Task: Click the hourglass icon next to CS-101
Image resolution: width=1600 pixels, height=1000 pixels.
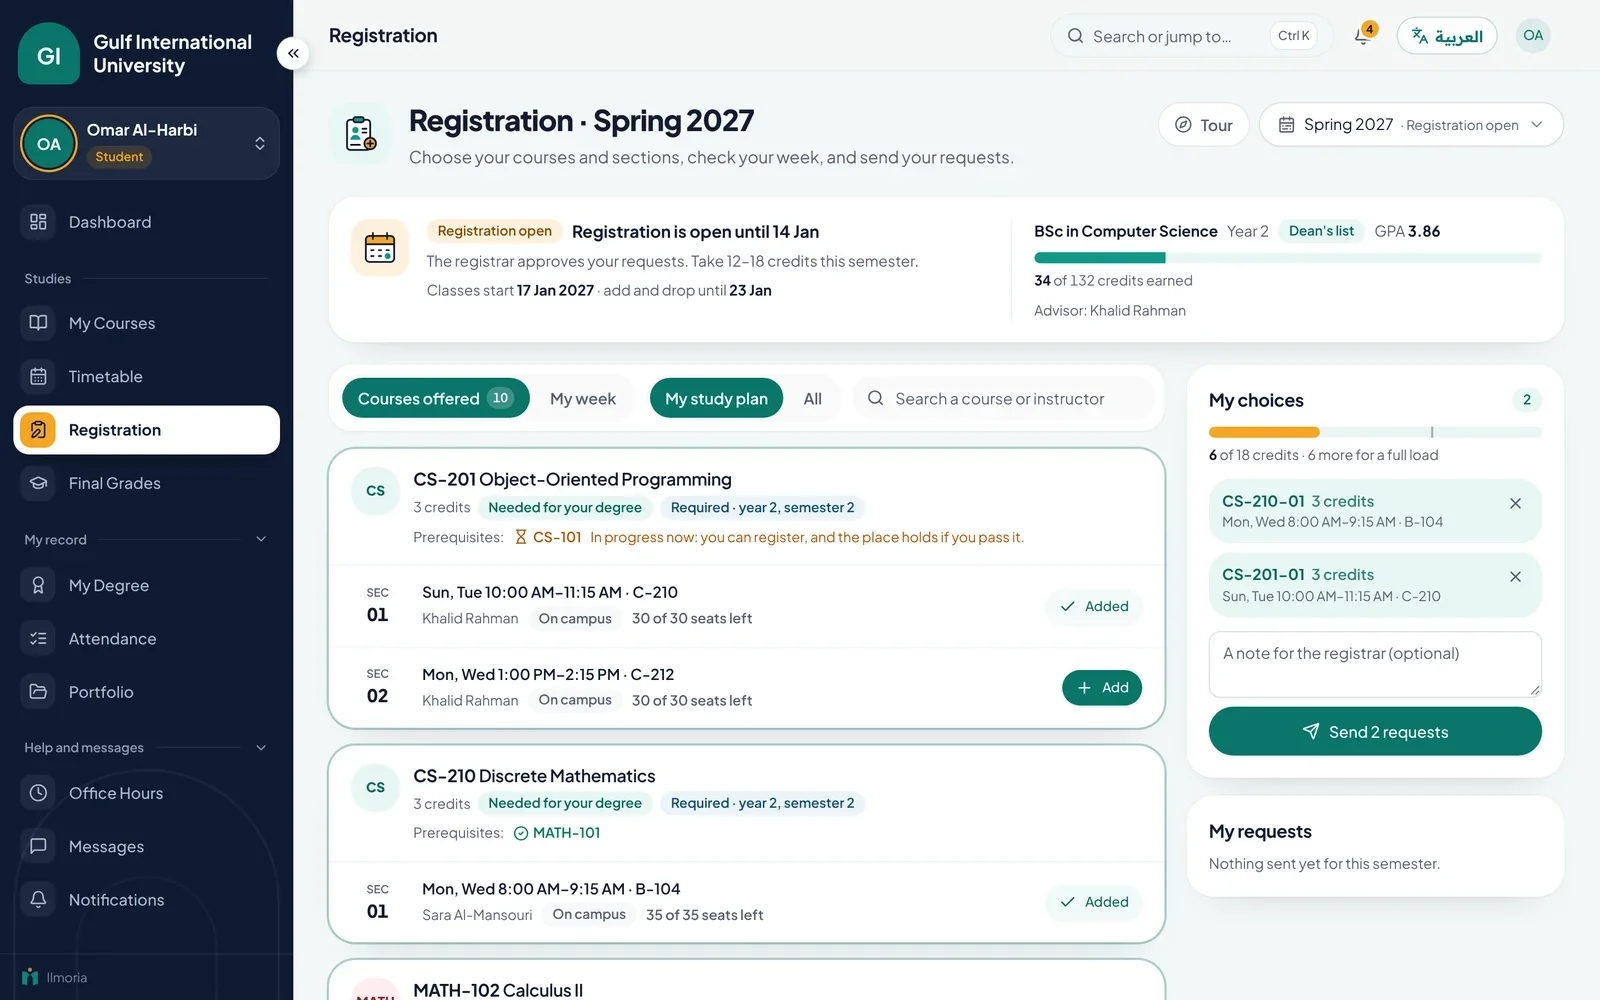Action: click(x=521, y=537)
